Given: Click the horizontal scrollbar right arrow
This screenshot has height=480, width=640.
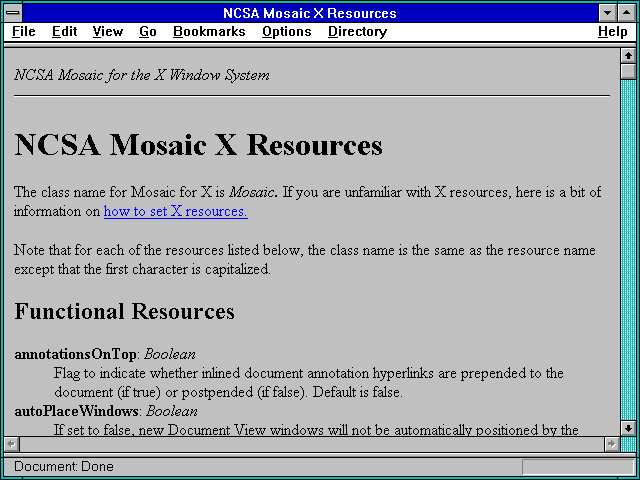Looking at the screenshot, I should pos(612,444).
